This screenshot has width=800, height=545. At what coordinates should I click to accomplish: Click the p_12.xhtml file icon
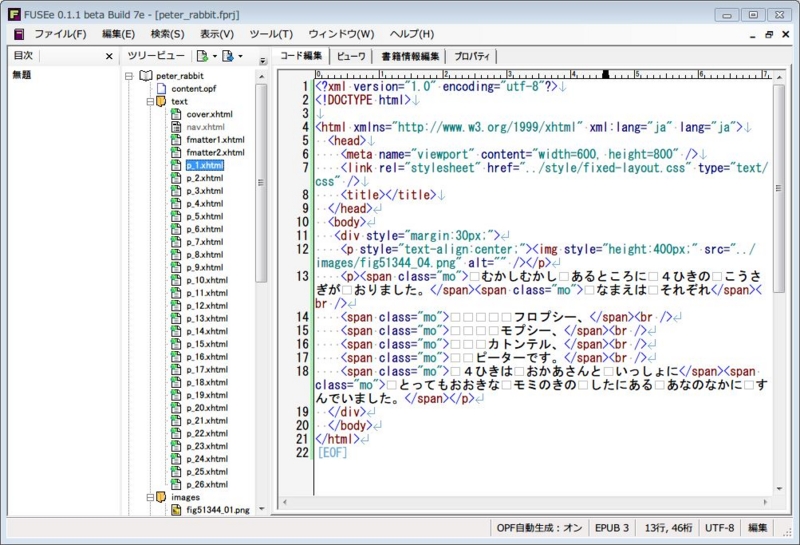[x=176, y=306]
